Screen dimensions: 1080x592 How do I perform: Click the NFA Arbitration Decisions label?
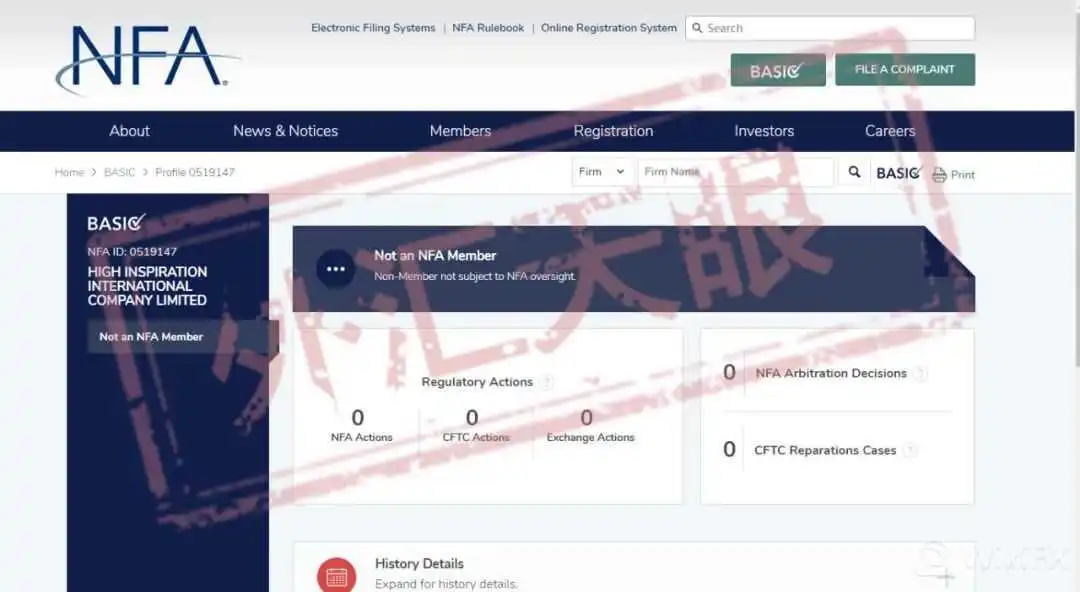click(831, 374)
